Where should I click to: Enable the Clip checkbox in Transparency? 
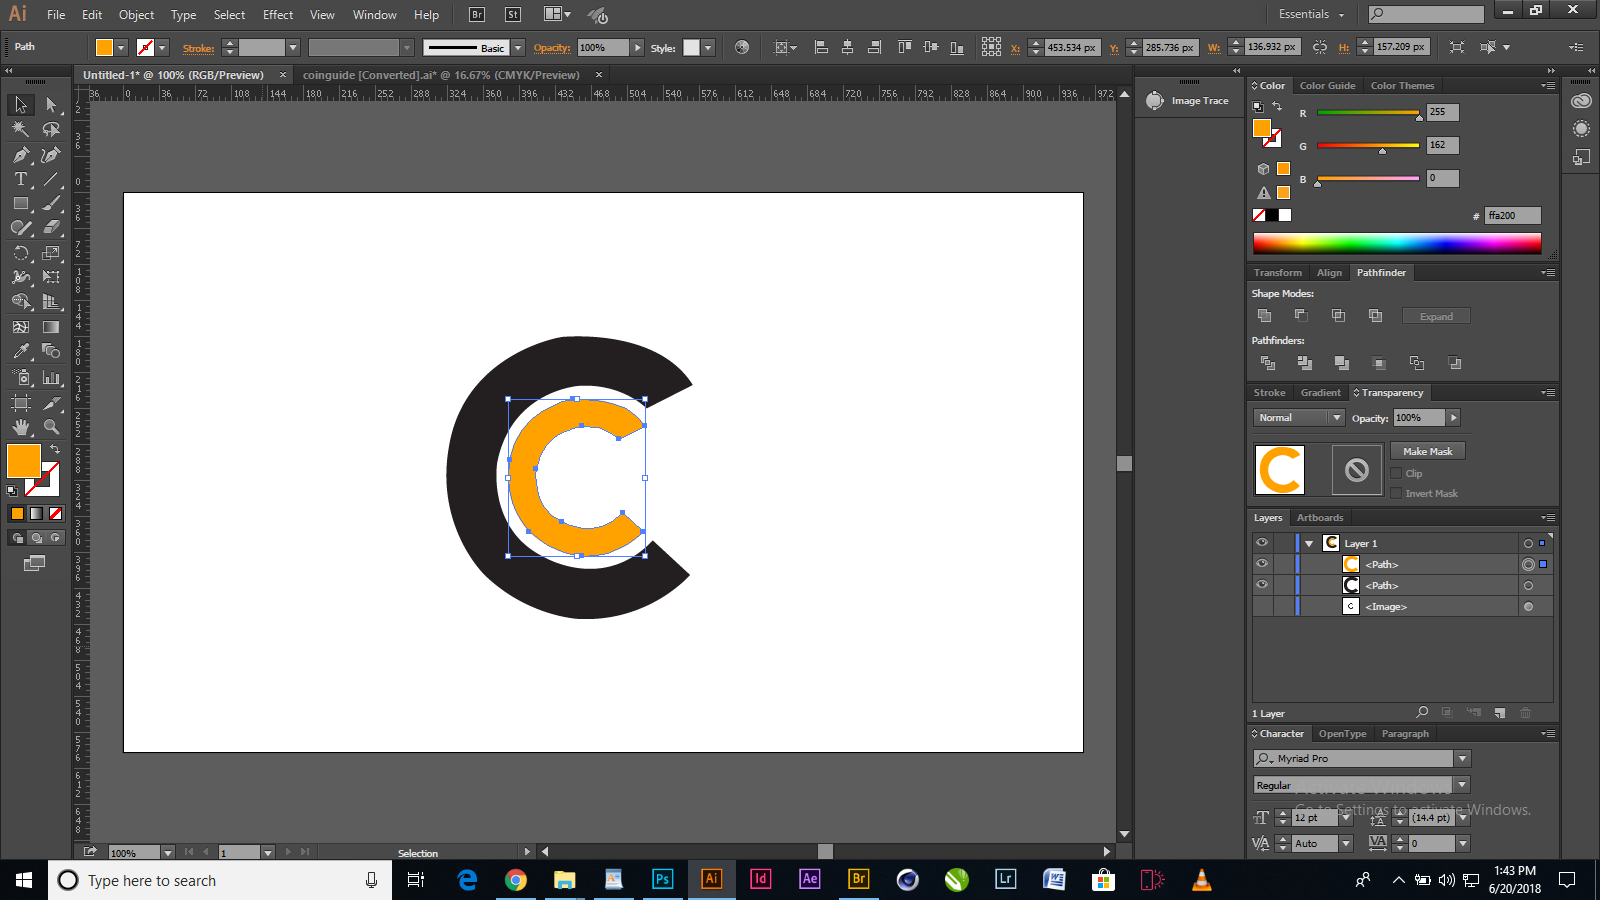(1397, 474)
